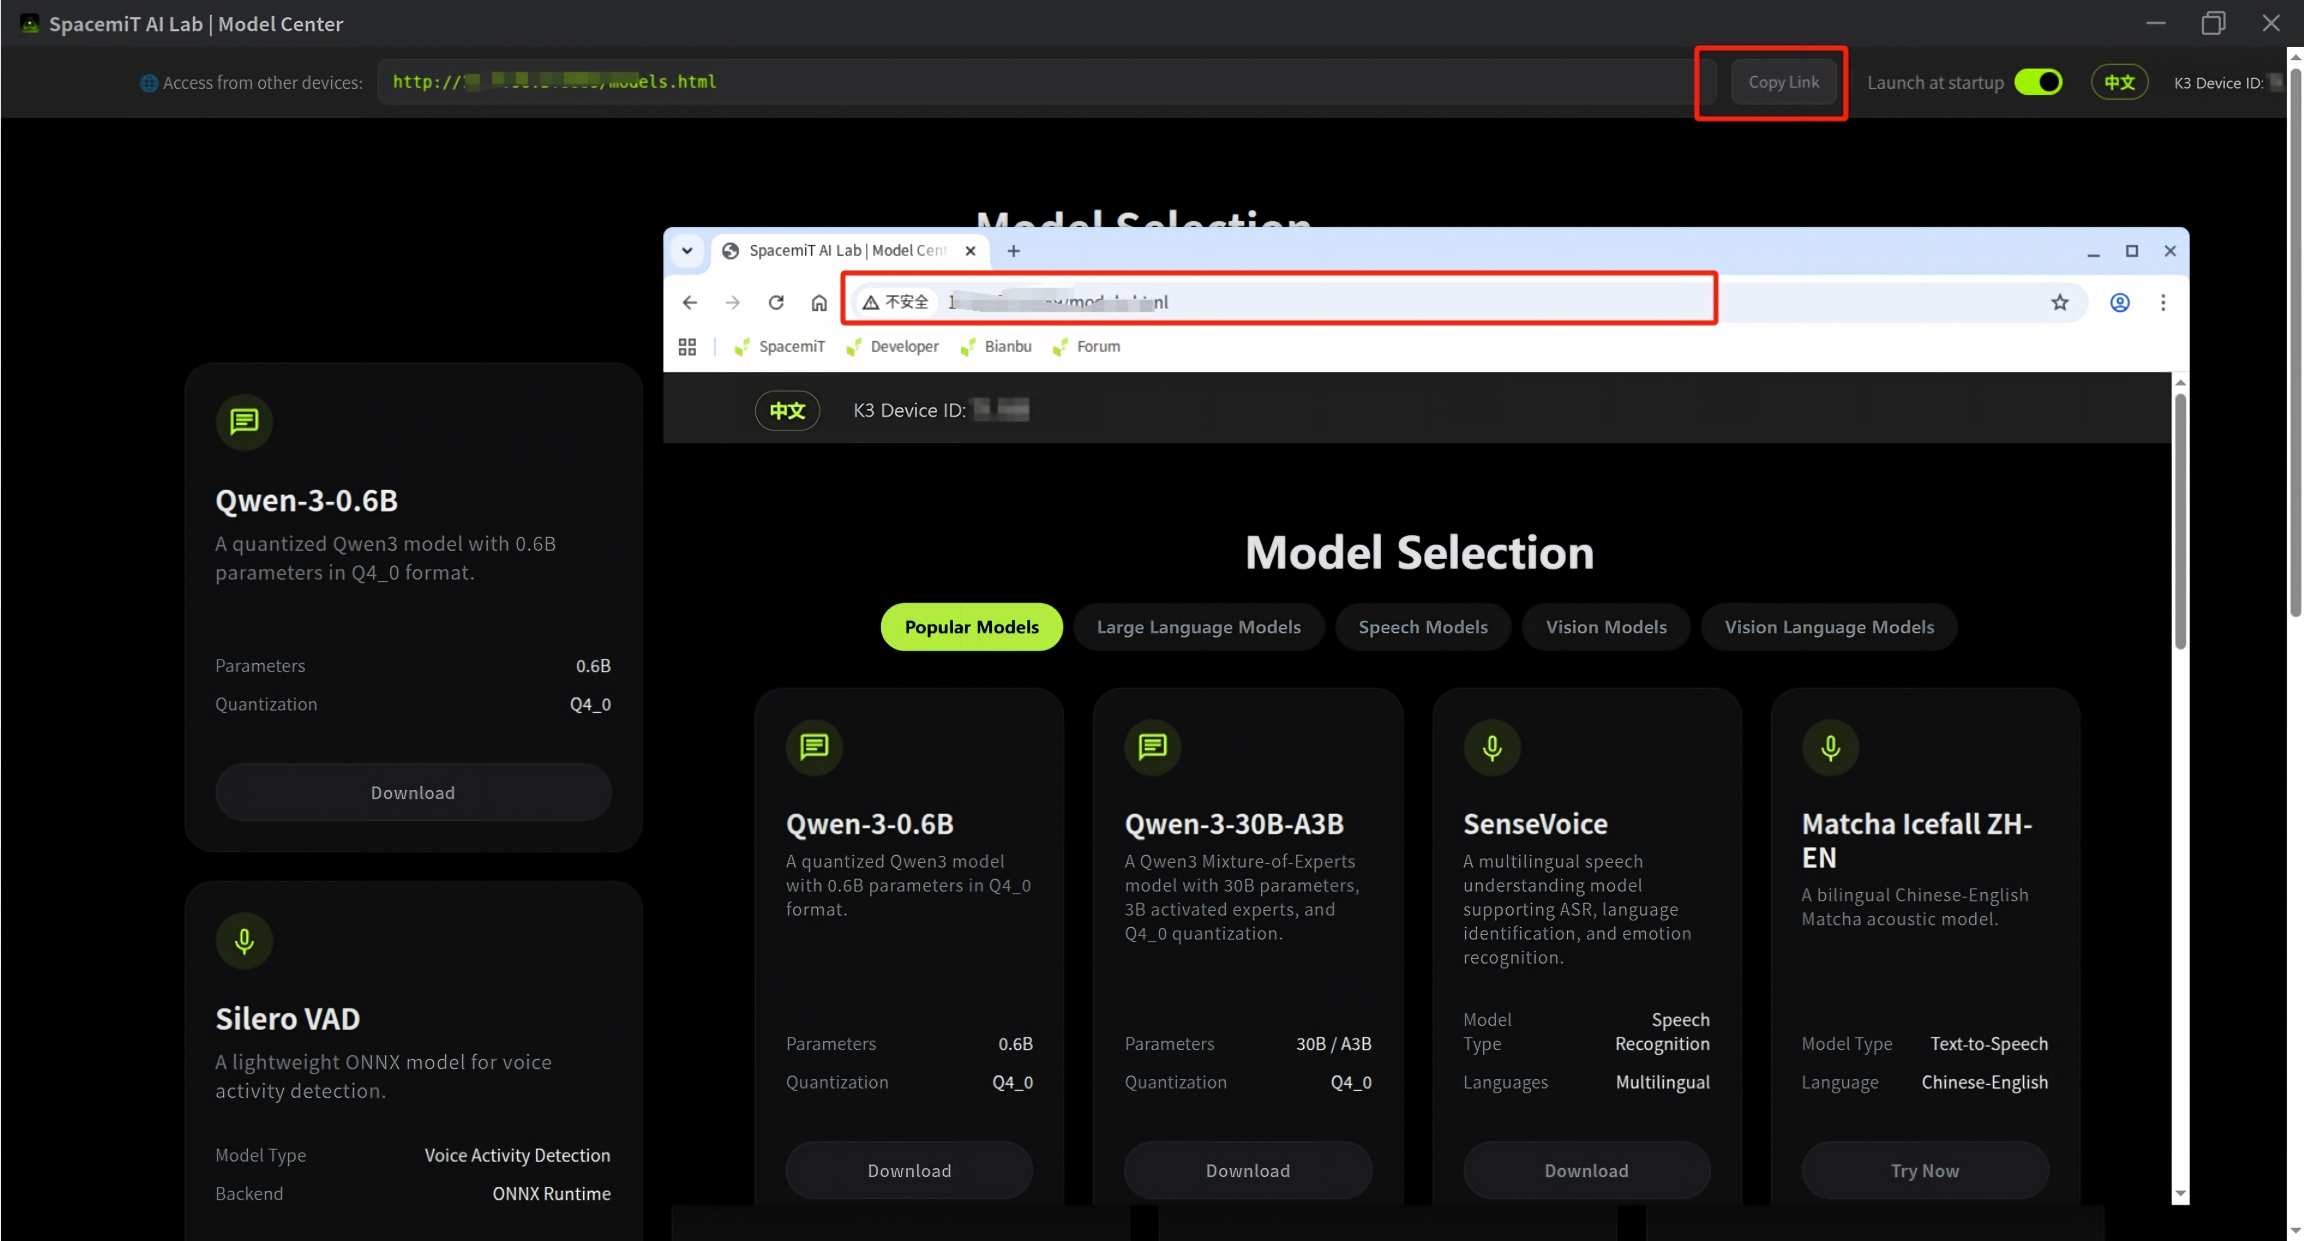The width and height of the screenshot is (2304, 1241).
Task: Click the browser page vertical scrollbar
Action: click(2180, 521)
